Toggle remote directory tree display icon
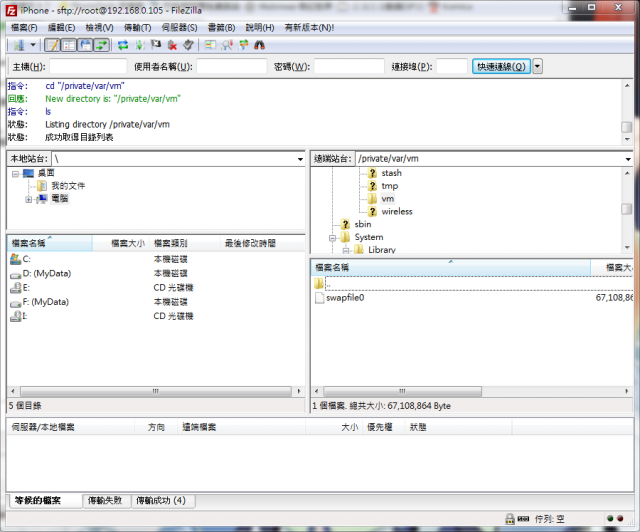 pyautogui.click(x=85, y=45)
